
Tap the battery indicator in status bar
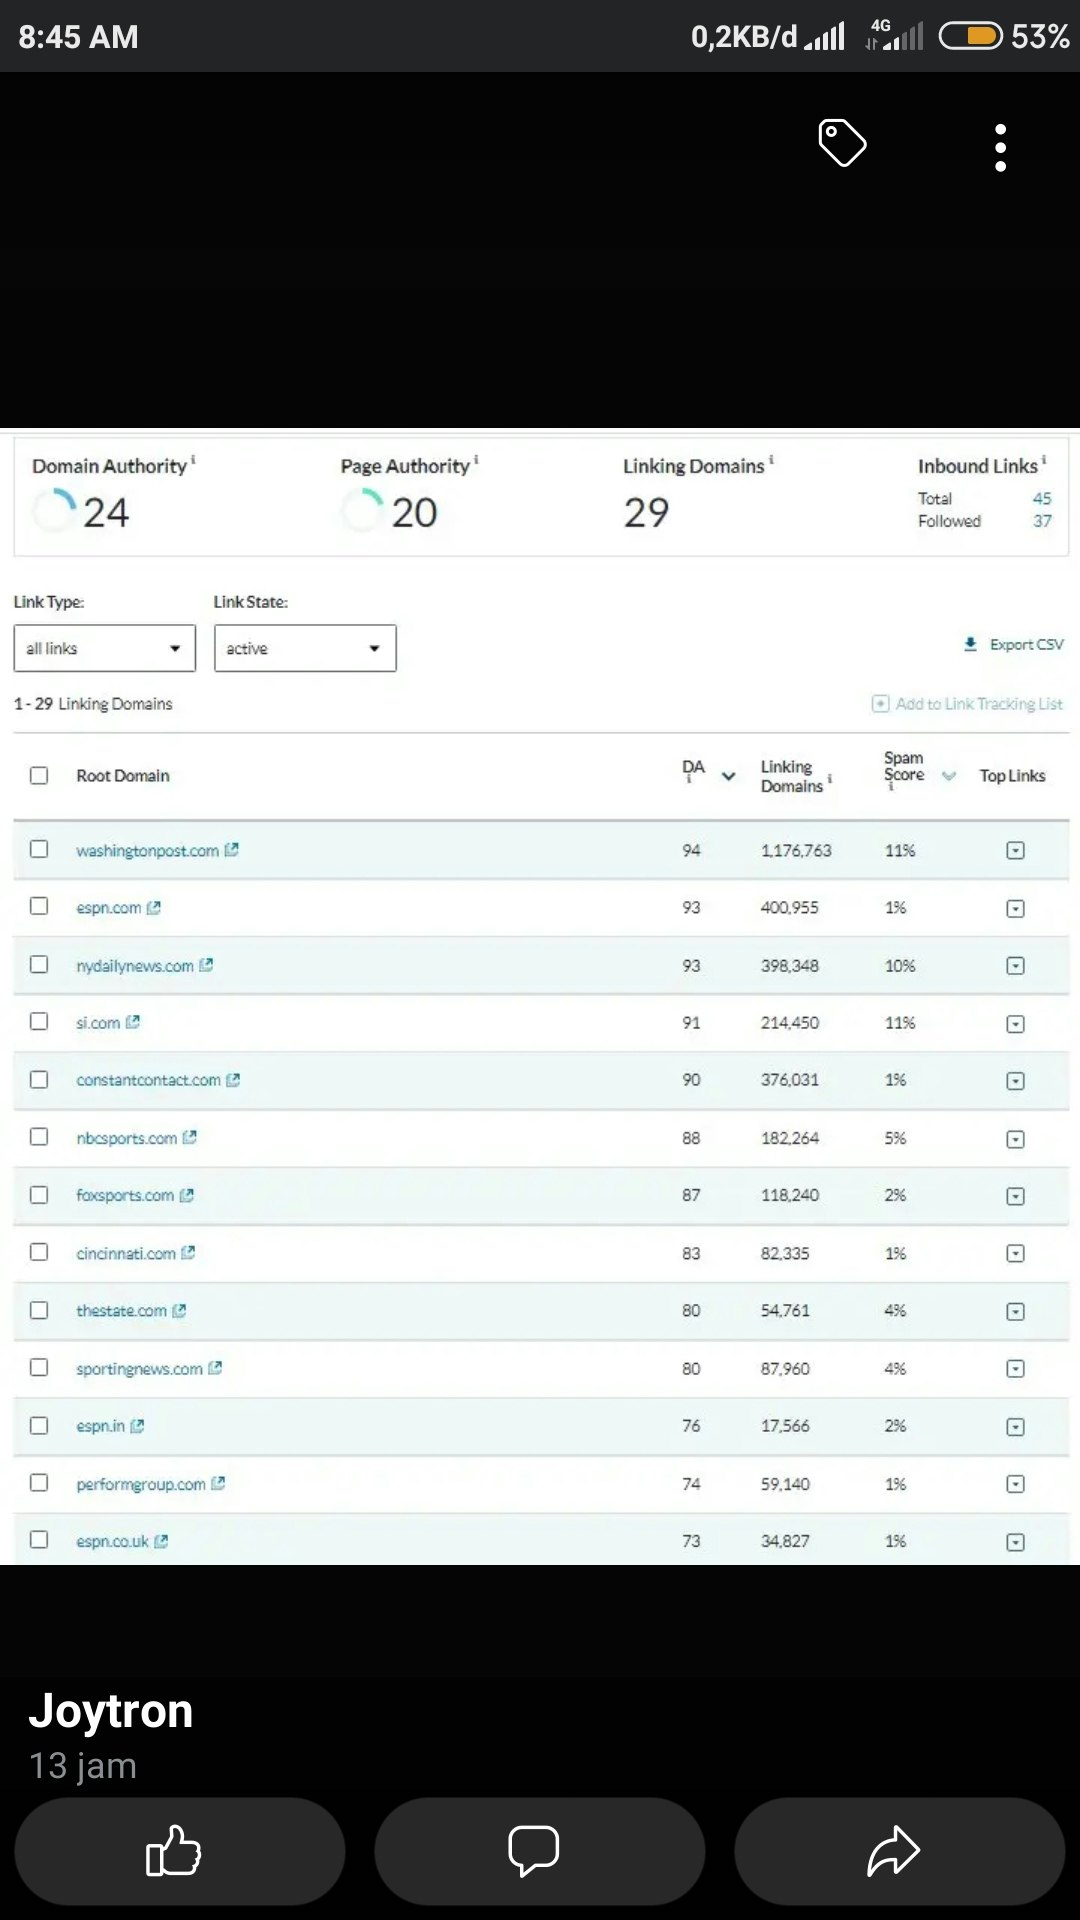point(970,37)
